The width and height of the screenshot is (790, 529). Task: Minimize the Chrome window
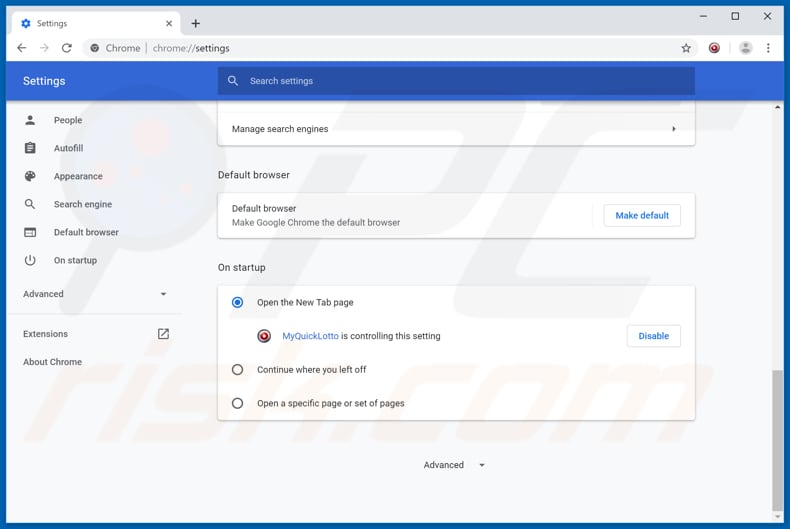[703, 17]
